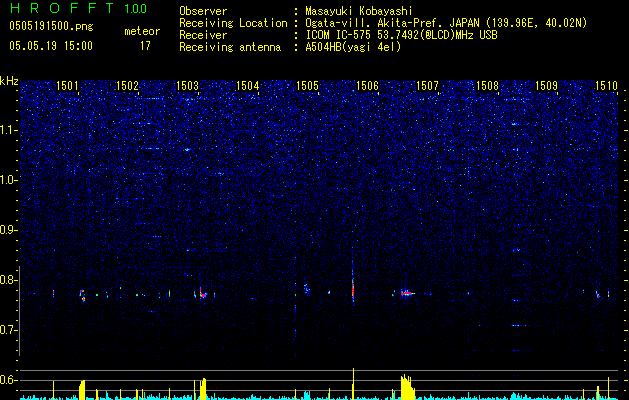Click the 0.8 frequency axis label
Screen dimensions: 629x400
tap(9, 280)
